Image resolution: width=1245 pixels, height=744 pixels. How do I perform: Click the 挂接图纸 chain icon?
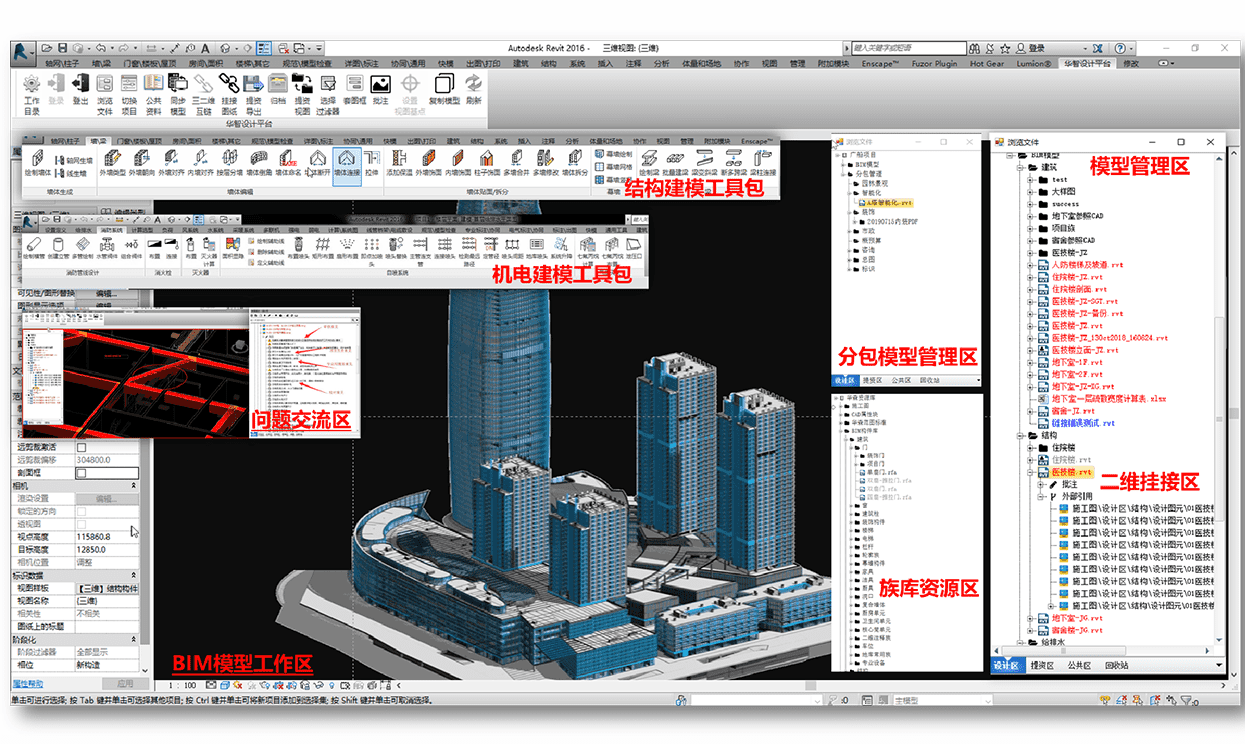pos(229,84)
